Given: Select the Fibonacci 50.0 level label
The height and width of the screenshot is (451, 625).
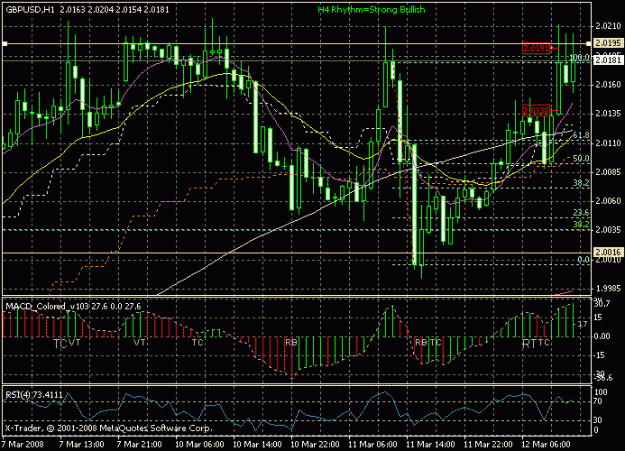Looking at the screenshot, I should point(581,159).
